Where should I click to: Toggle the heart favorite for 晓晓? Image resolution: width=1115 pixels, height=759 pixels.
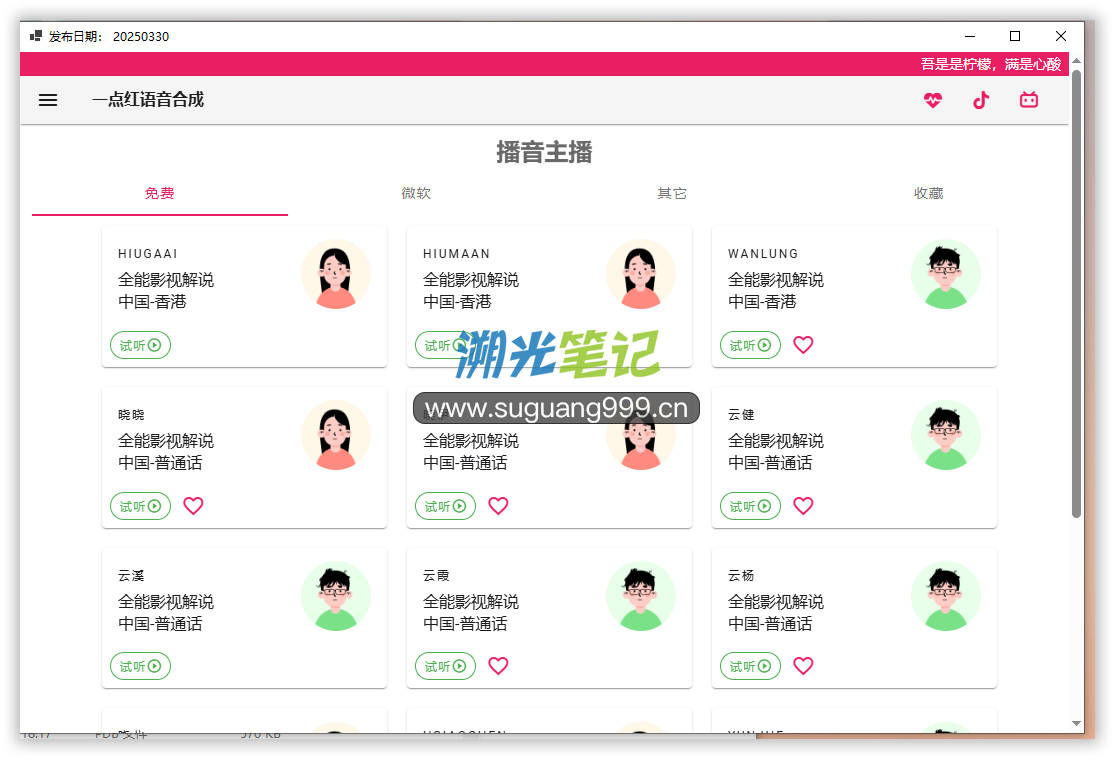point(193,506)
